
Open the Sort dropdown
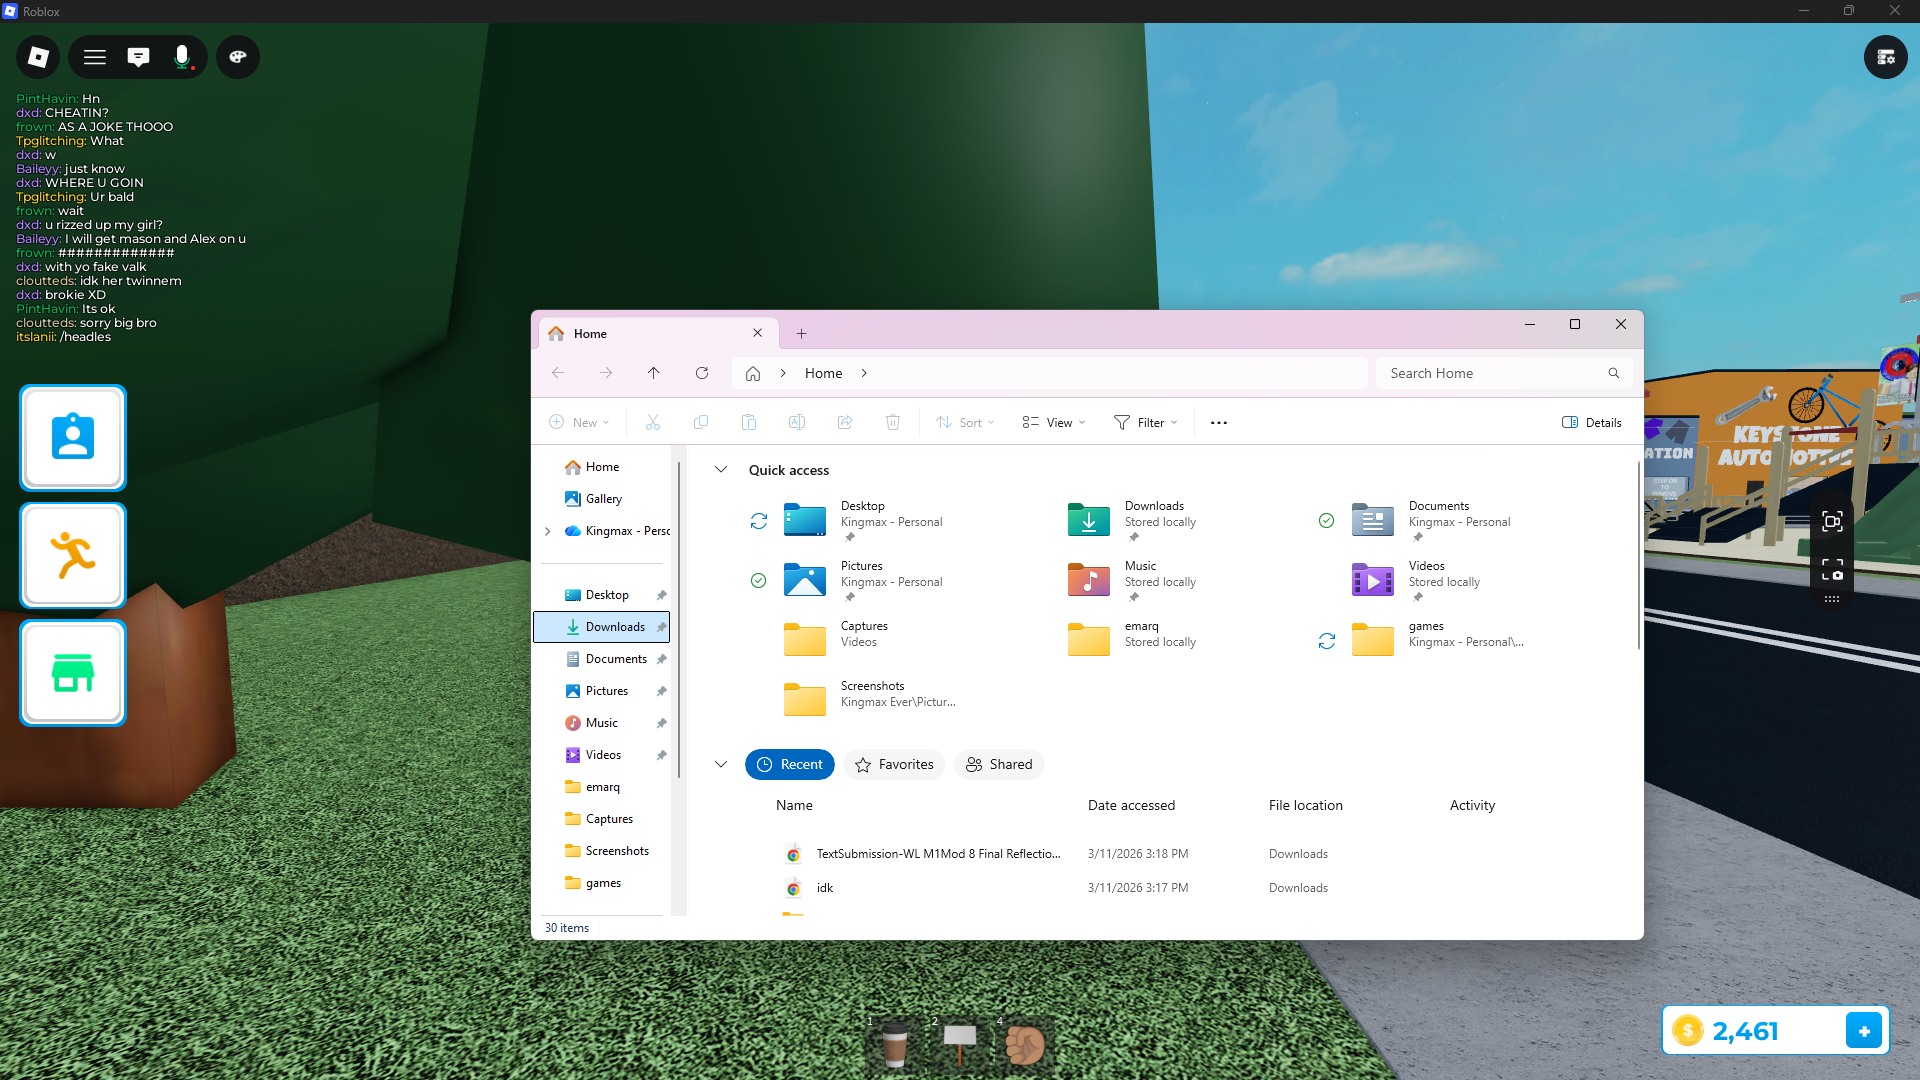pyautogui.click(x=965, y=423)
